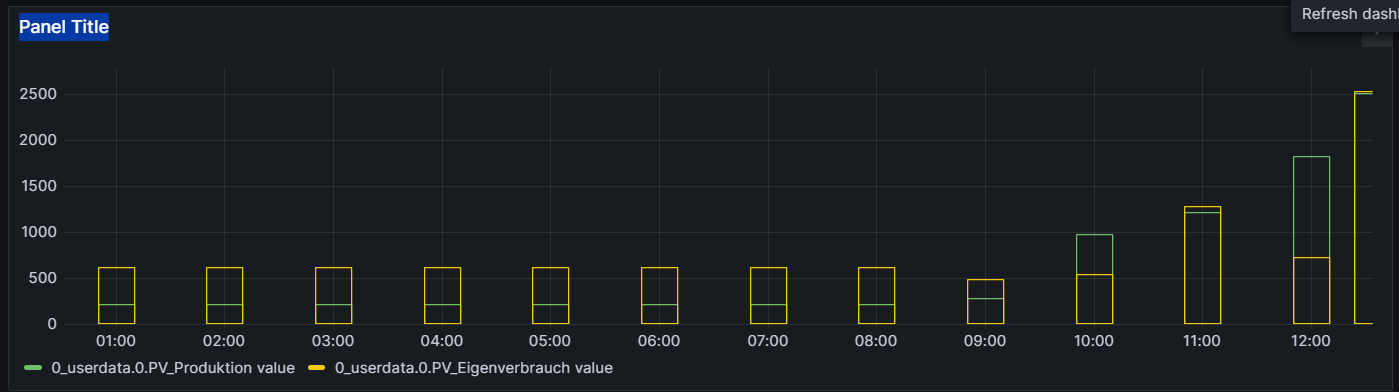
Task: Select the bar at 08:00
Action: 876,295
